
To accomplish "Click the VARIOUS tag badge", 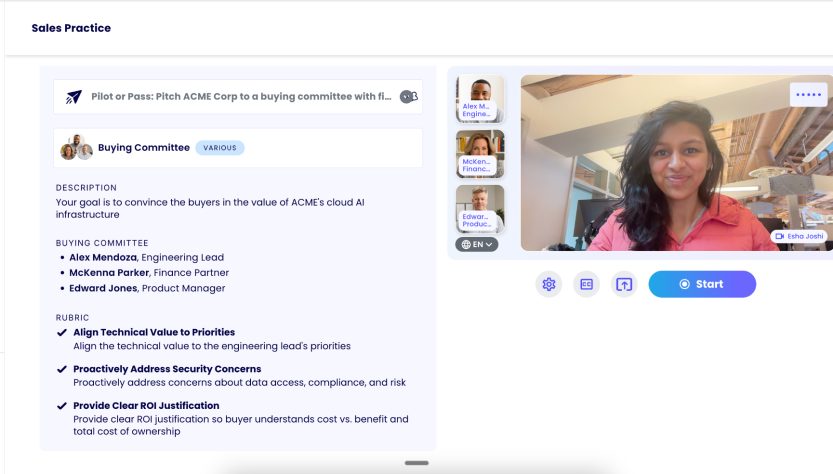I will pyautogui.click(x=220, y=148).
